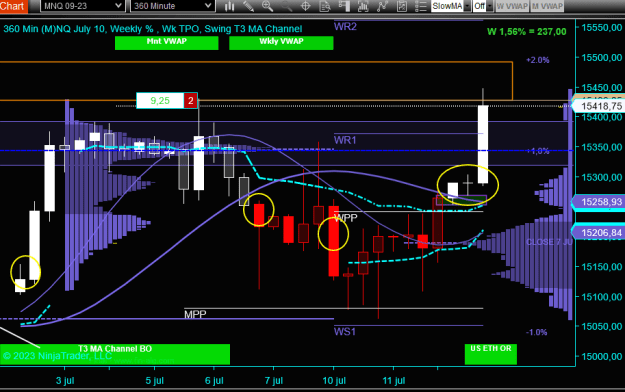Open the data box icon
This screenshot has height=392, width=625.
(325, 6)
